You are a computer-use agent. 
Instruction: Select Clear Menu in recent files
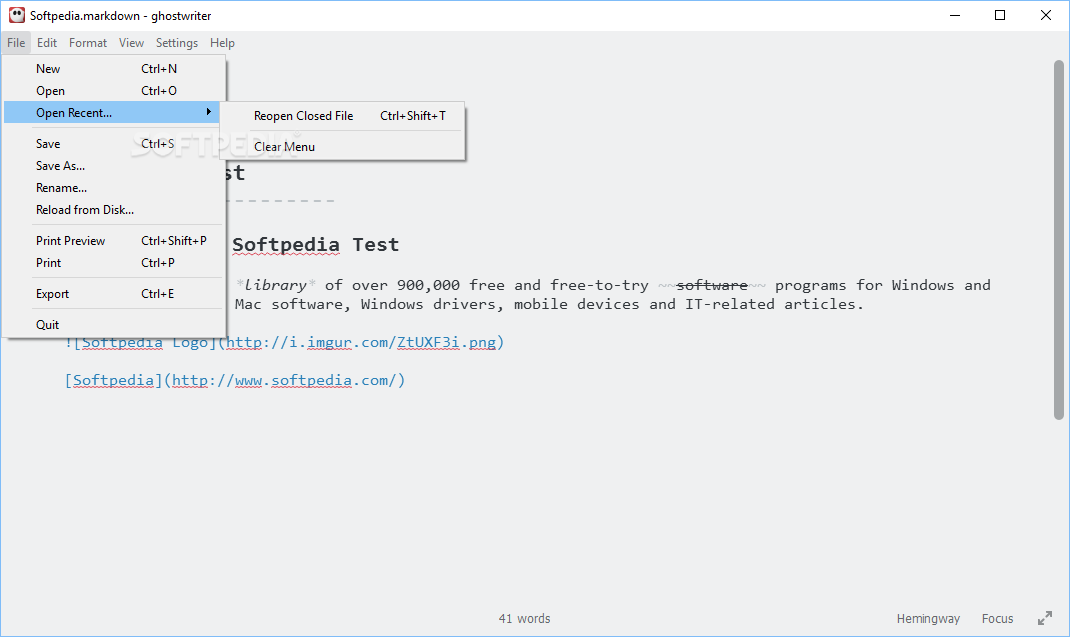[342, 146]
